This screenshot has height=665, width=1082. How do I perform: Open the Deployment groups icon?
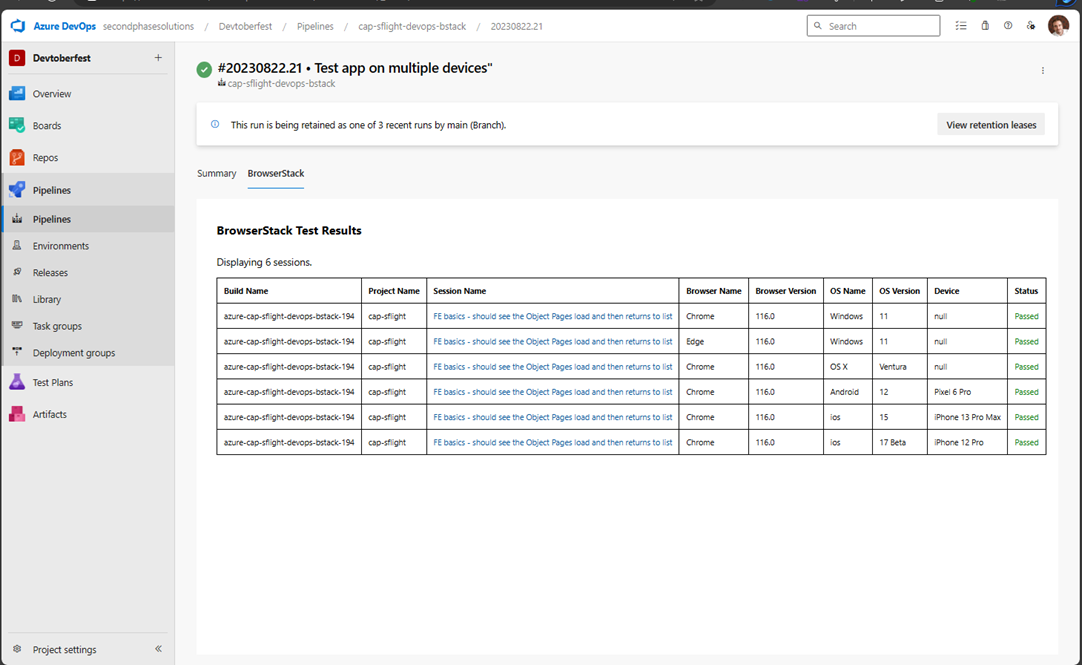(x=17, y=352)
